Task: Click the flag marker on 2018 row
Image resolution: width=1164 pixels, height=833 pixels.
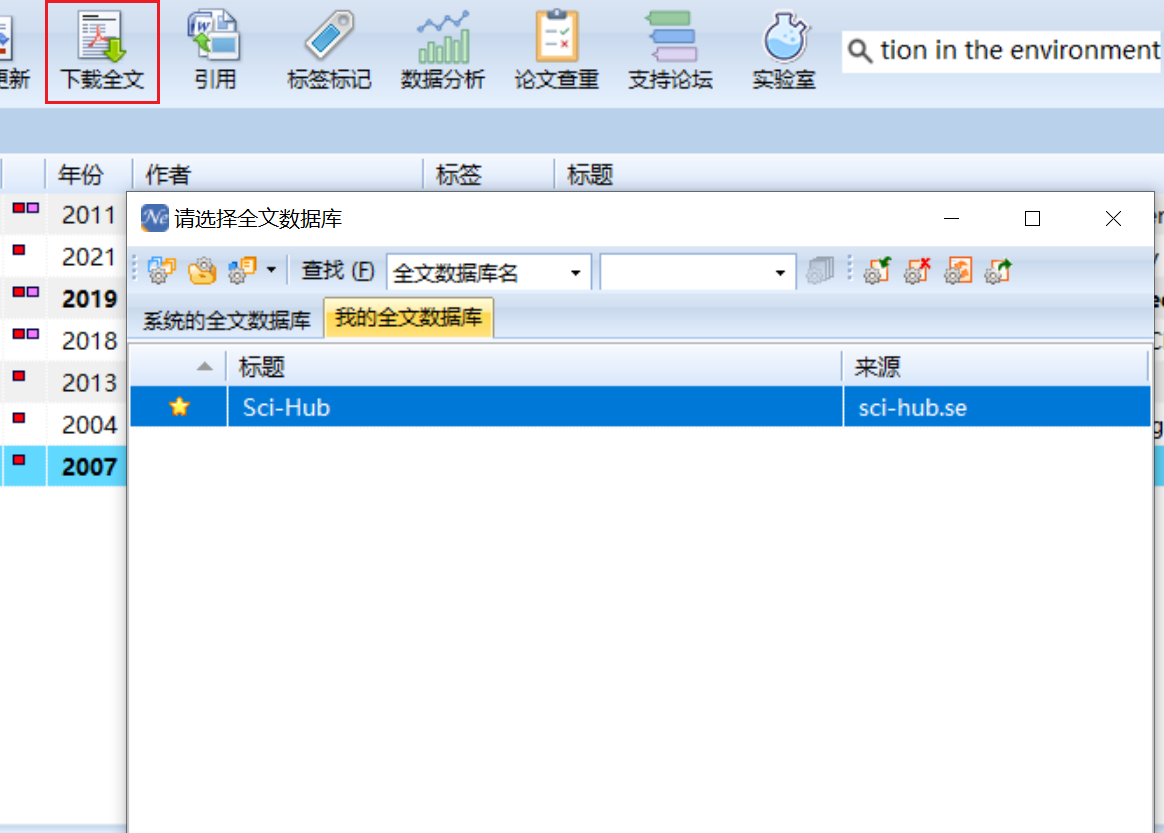Action: 25,334
